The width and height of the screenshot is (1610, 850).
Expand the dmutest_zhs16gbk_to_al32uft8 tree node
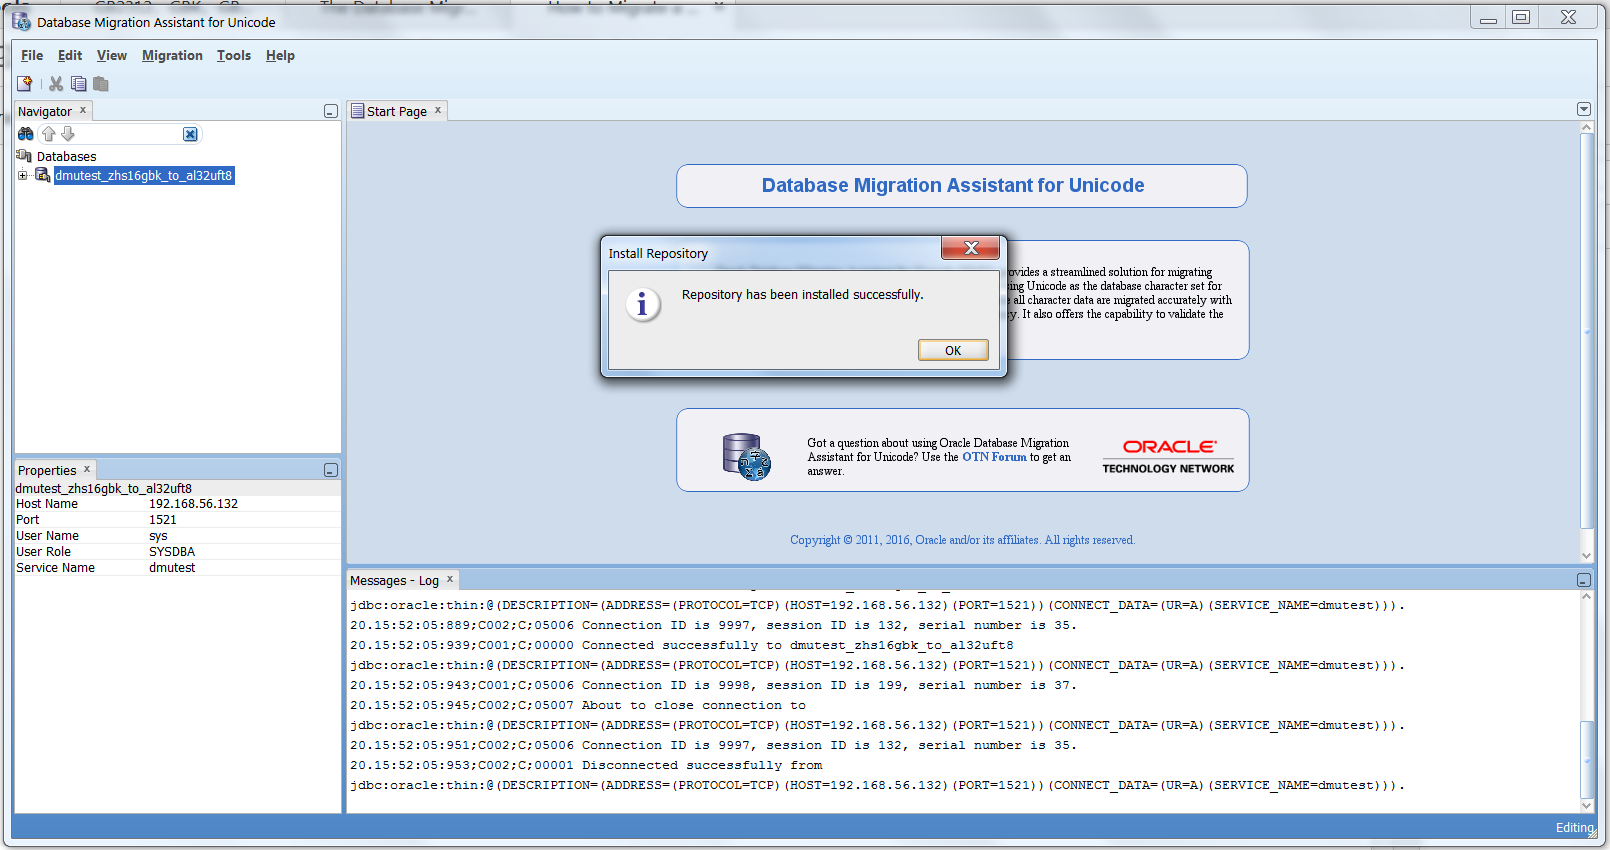22,175
